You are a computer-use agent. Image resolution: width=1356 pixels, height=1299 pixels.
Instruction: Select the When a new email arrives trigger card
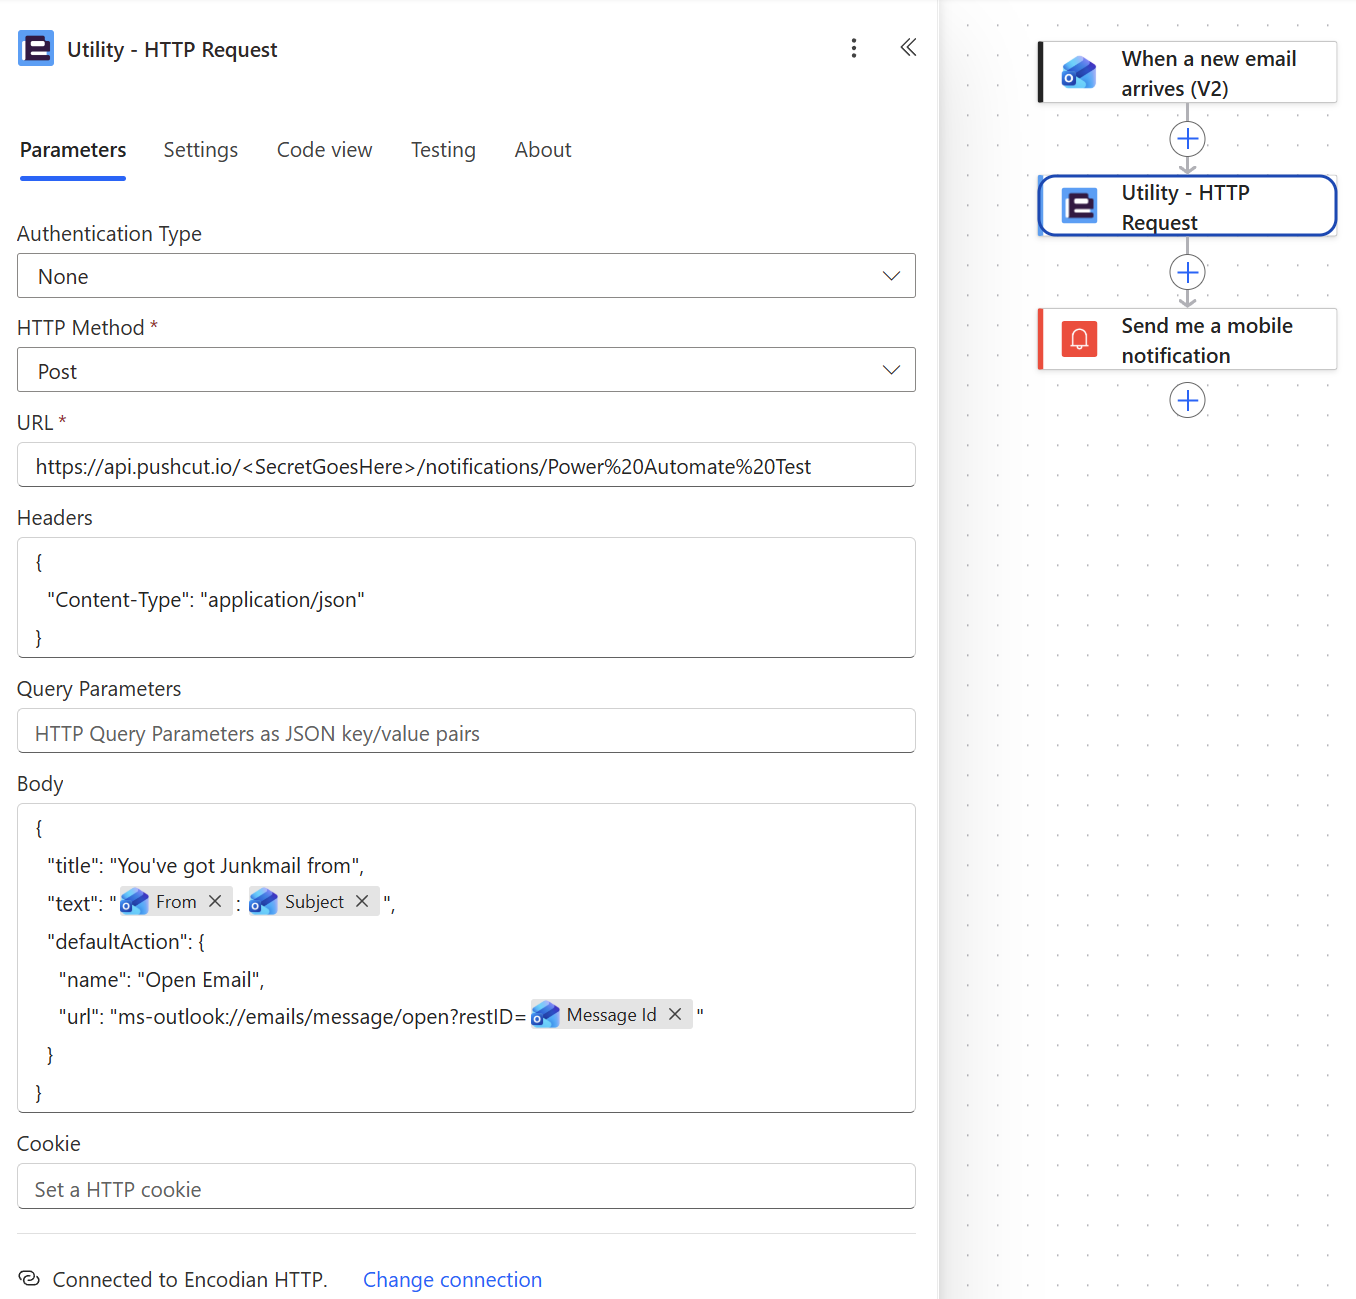coord(1187,72)
